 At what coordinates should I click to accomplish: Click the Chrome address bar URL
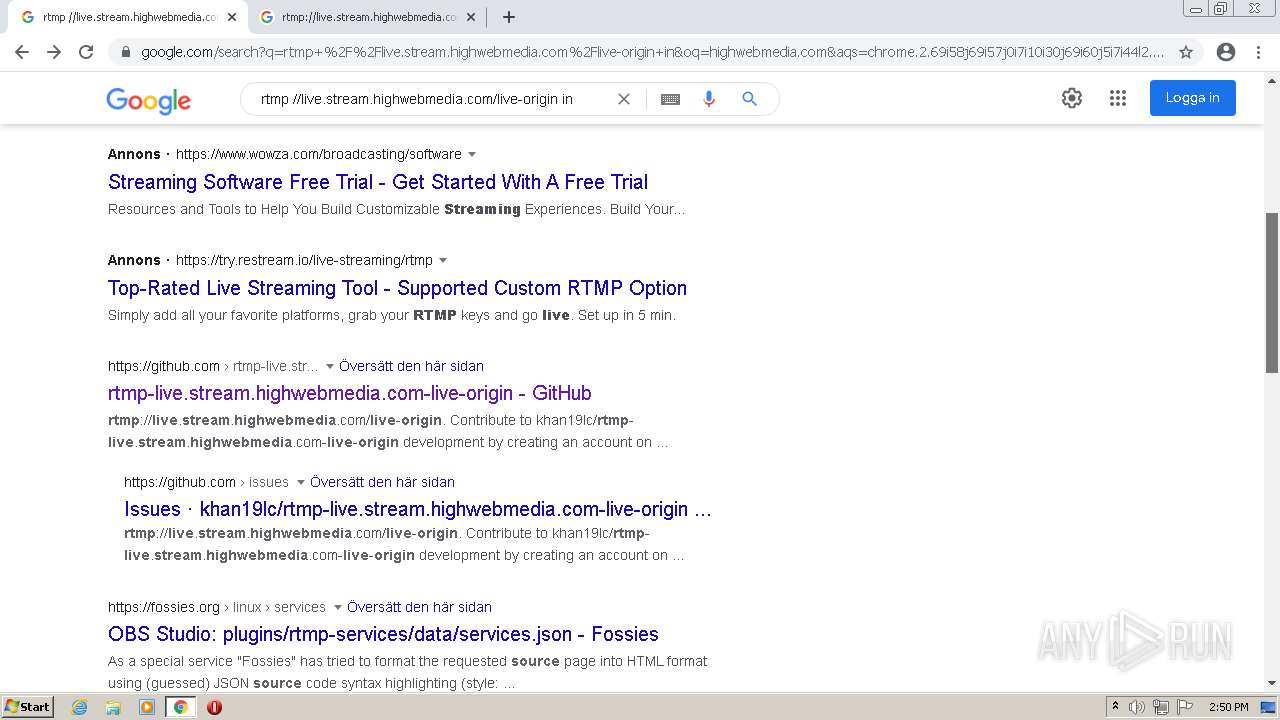pyautogui.click(x=651, y=52)
